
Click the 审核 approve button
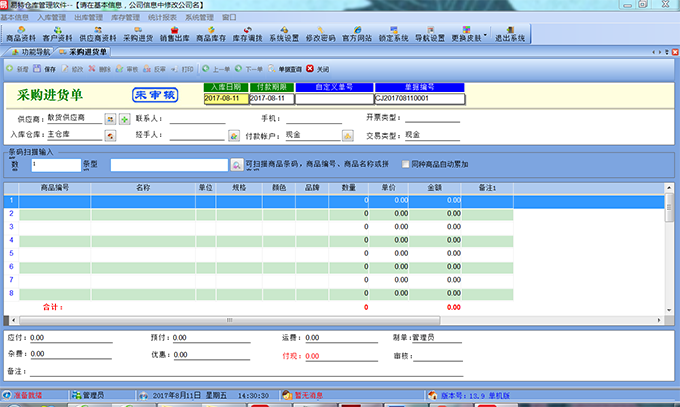(127, 69)
